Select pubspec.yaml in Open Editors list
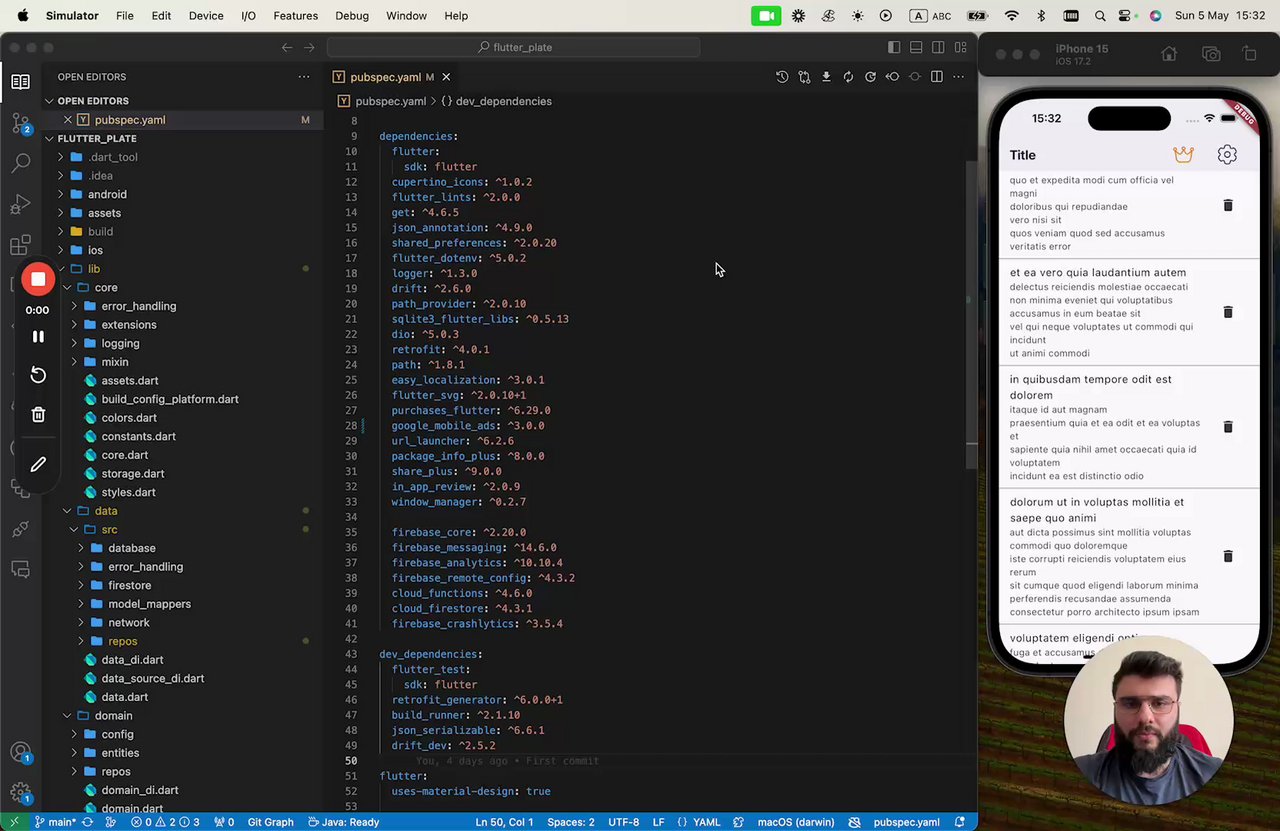The image size is (1280, 831). click(130, 120)
